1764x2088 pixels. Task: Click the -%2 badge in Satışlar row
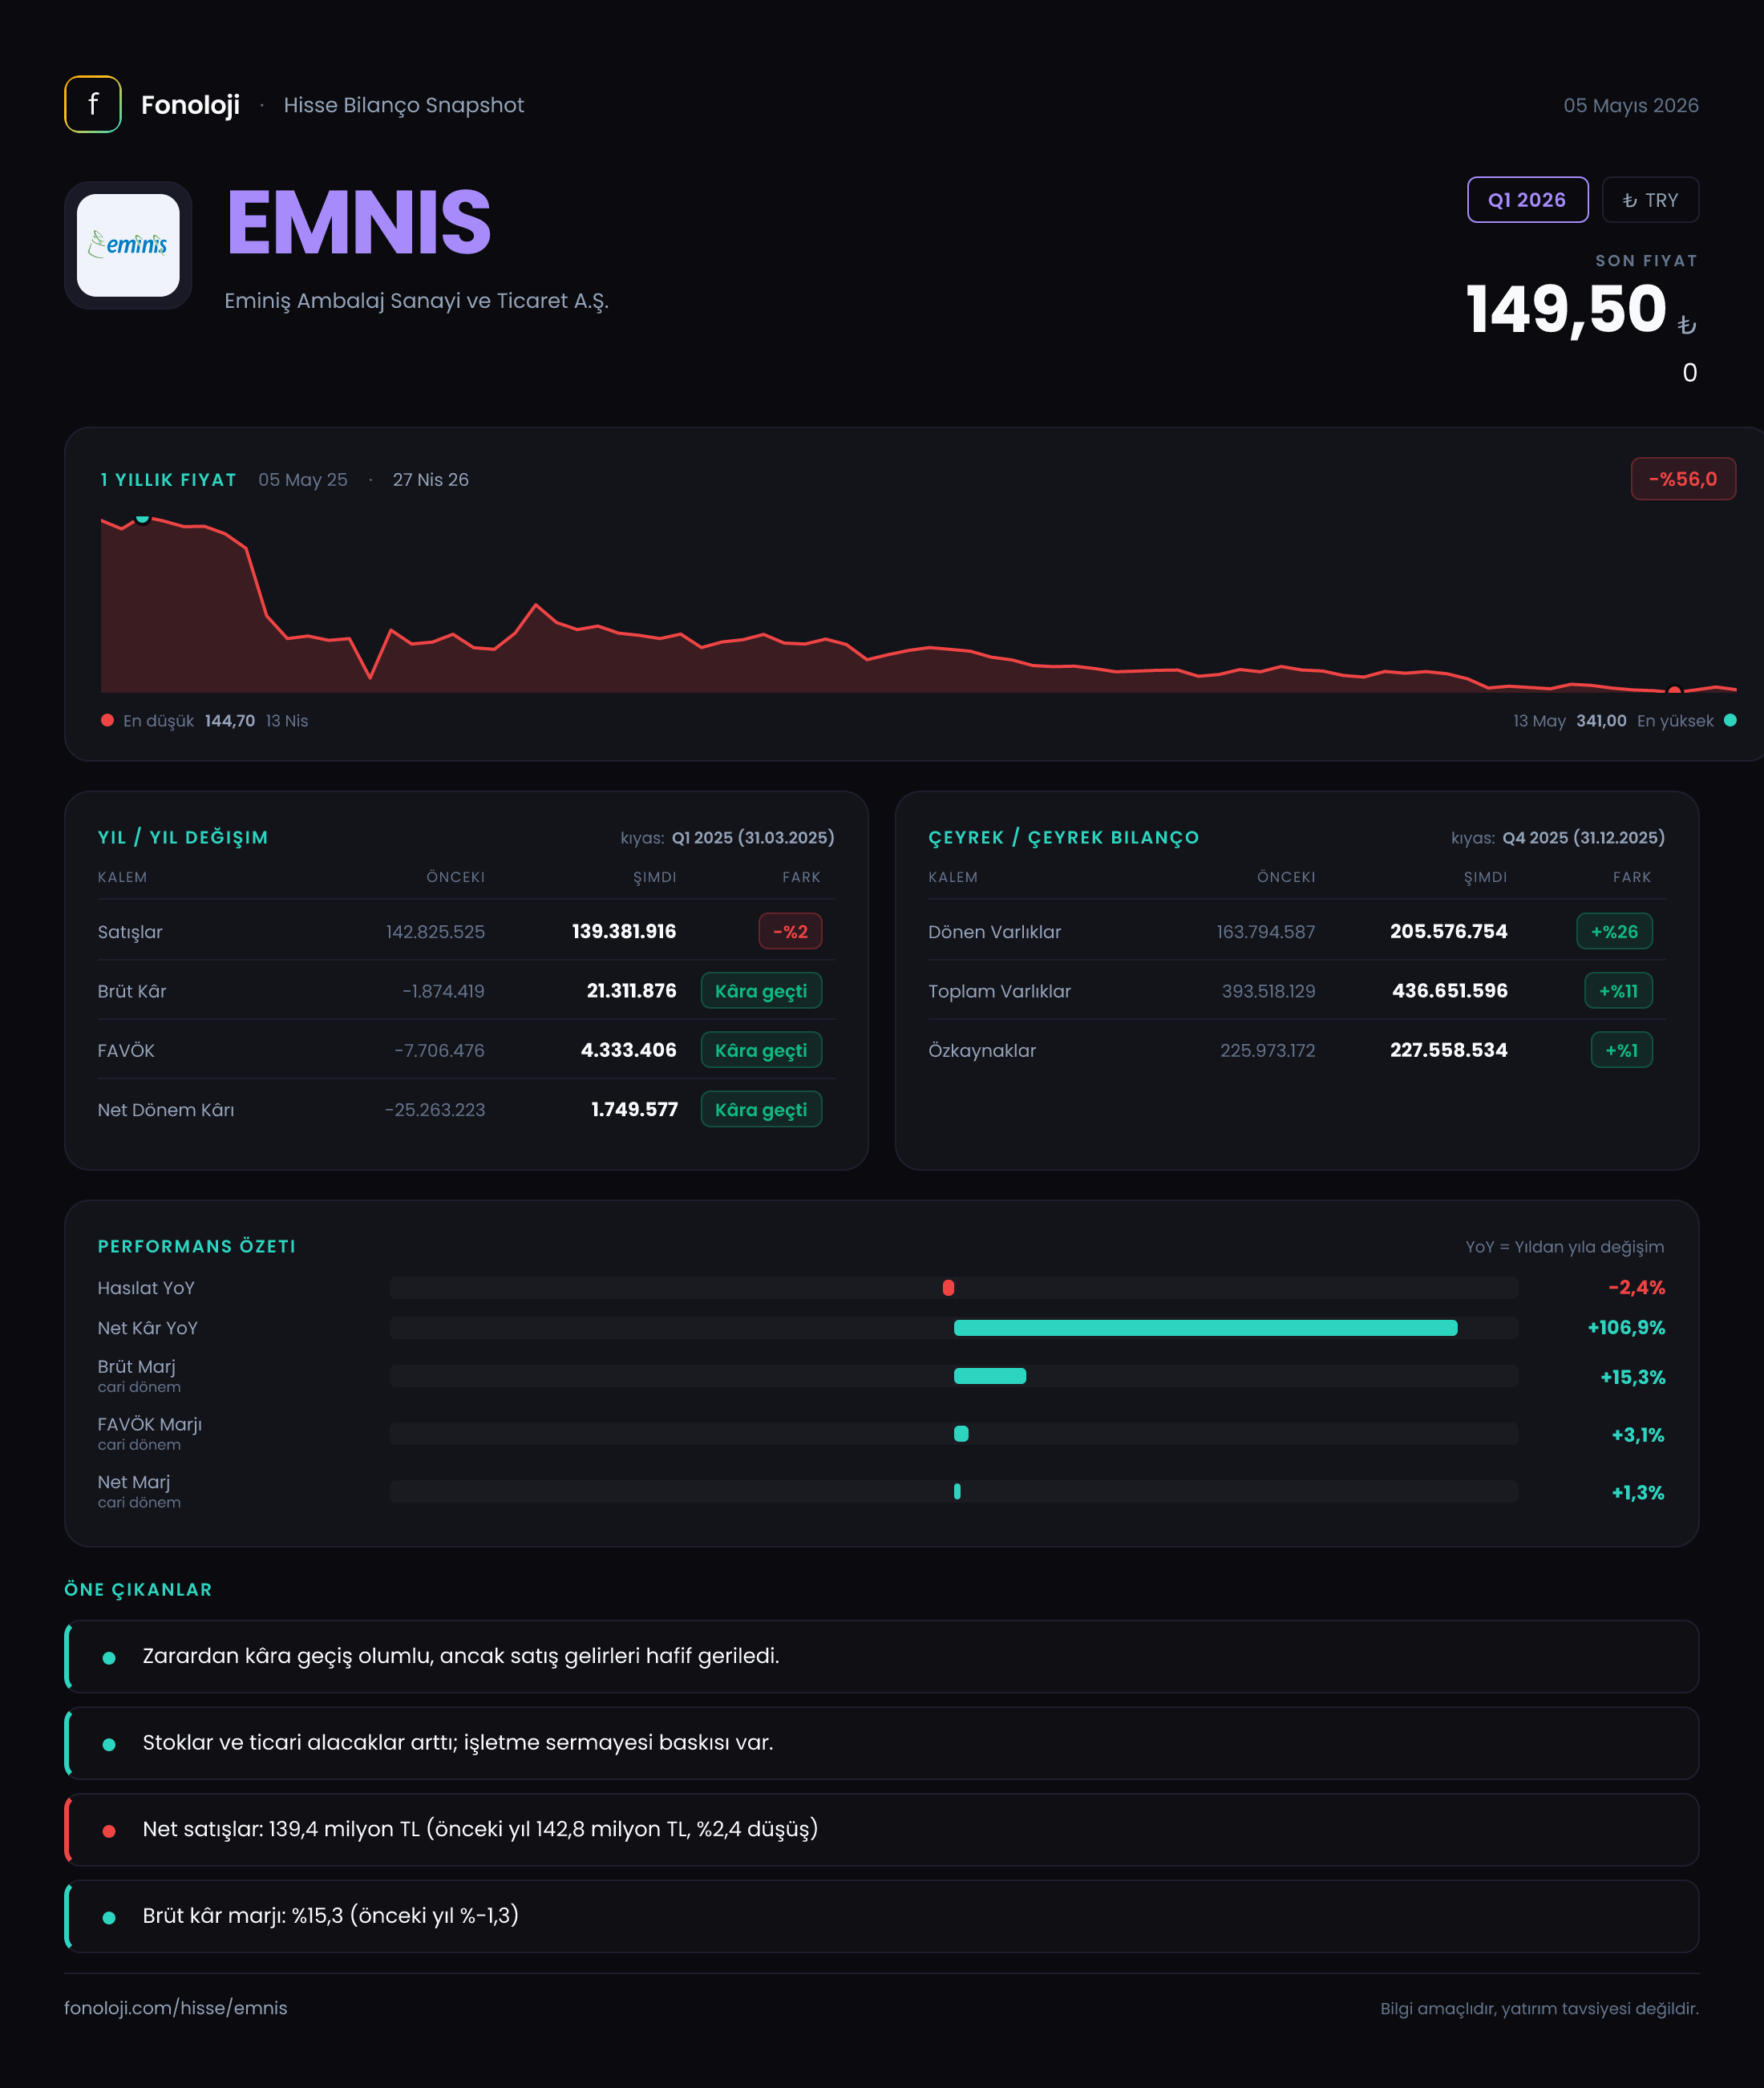pyautogui.click(x=790, y=931)
